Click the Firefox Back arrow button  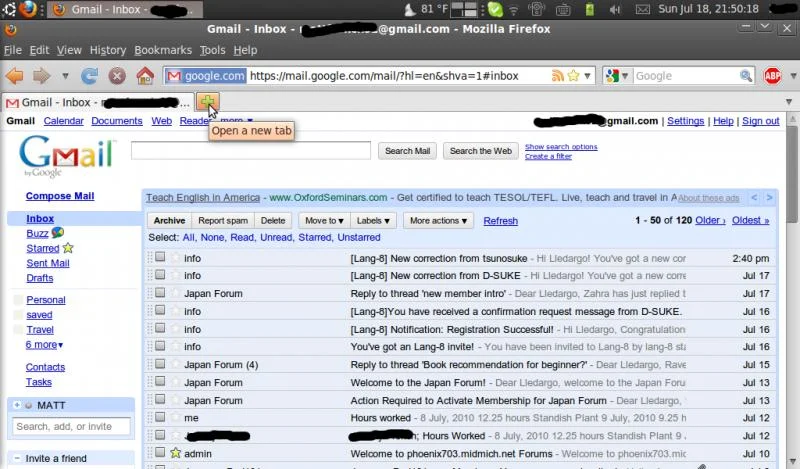click(14, 76)
